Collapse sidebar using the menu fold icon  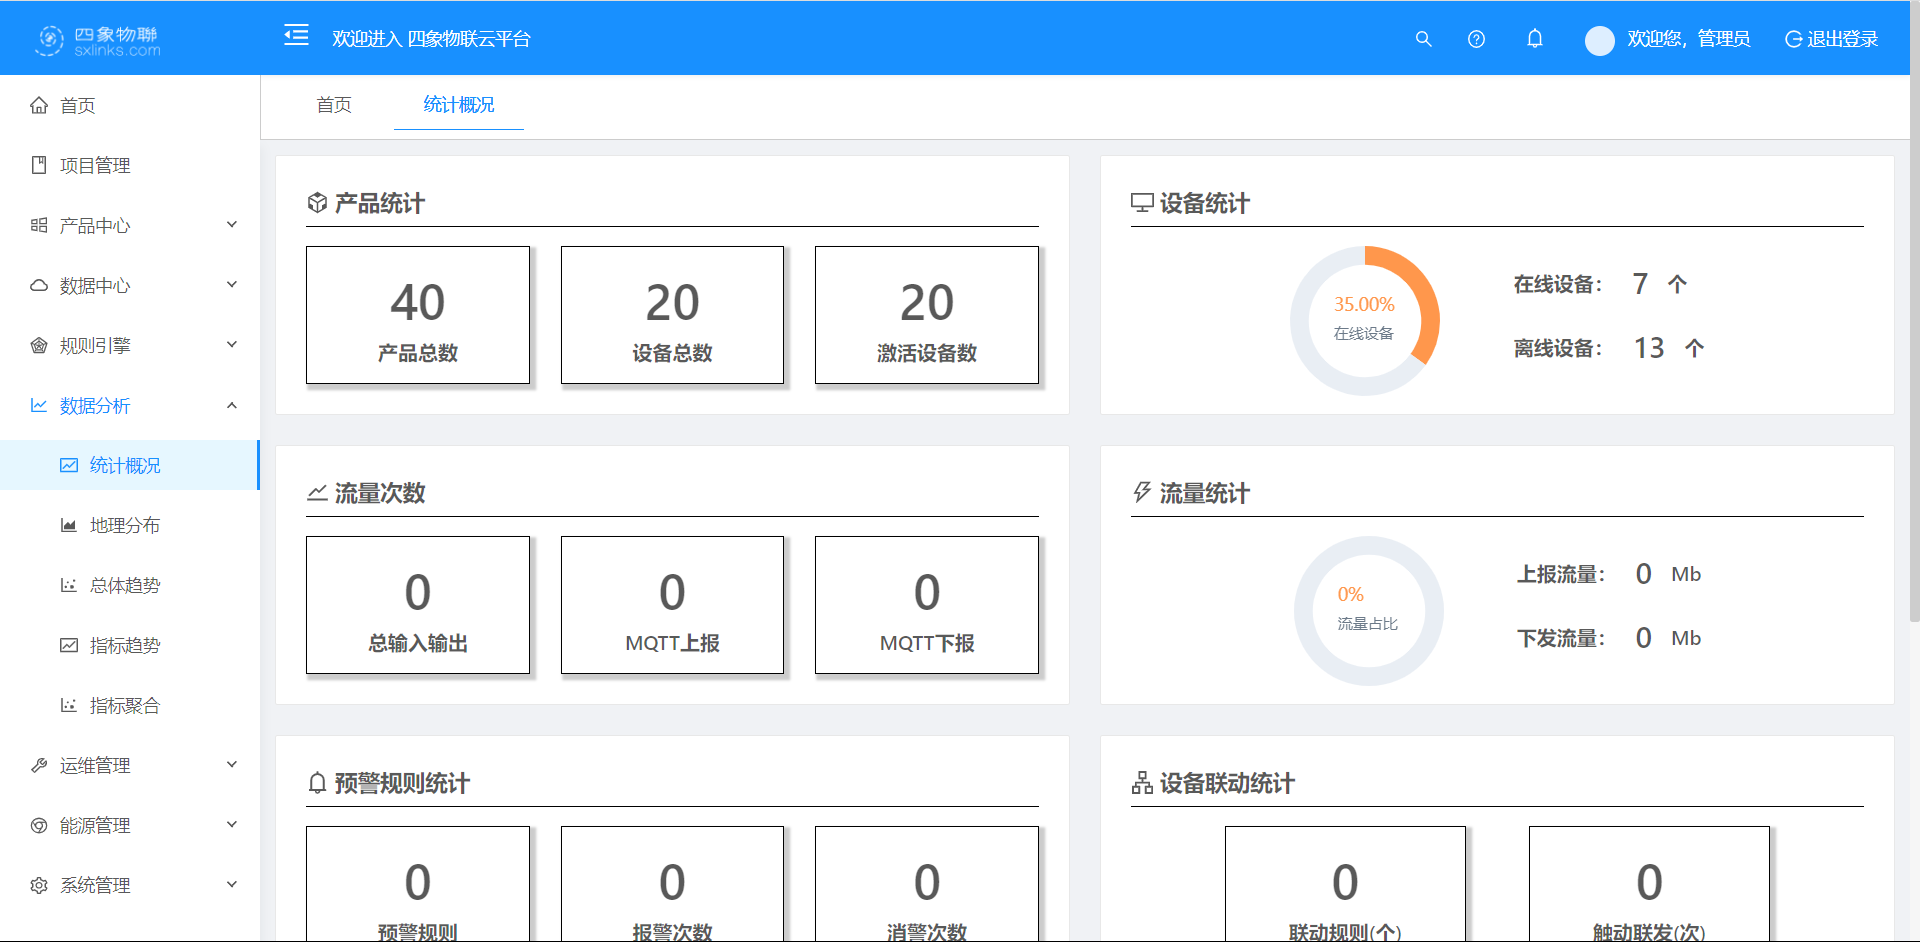point(296,36)
